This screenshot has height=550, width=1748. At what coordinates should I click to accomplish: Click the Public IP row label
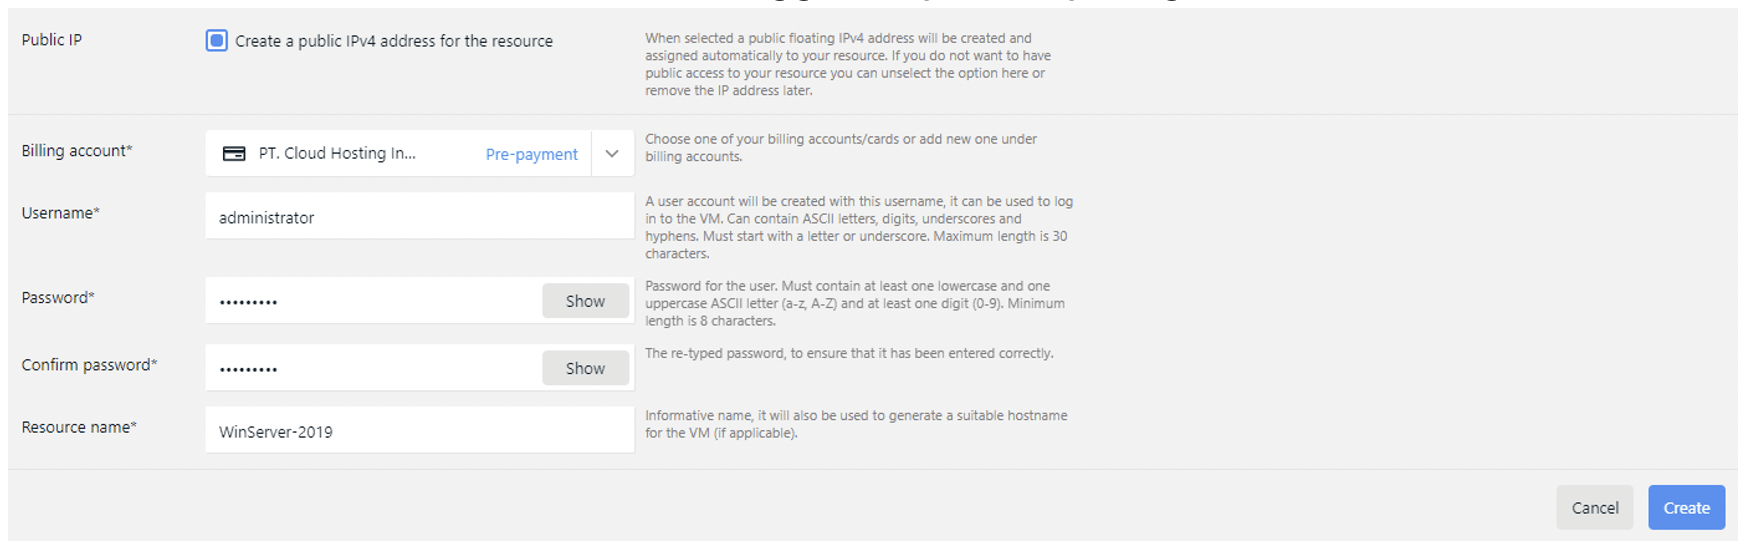(52, 40)
